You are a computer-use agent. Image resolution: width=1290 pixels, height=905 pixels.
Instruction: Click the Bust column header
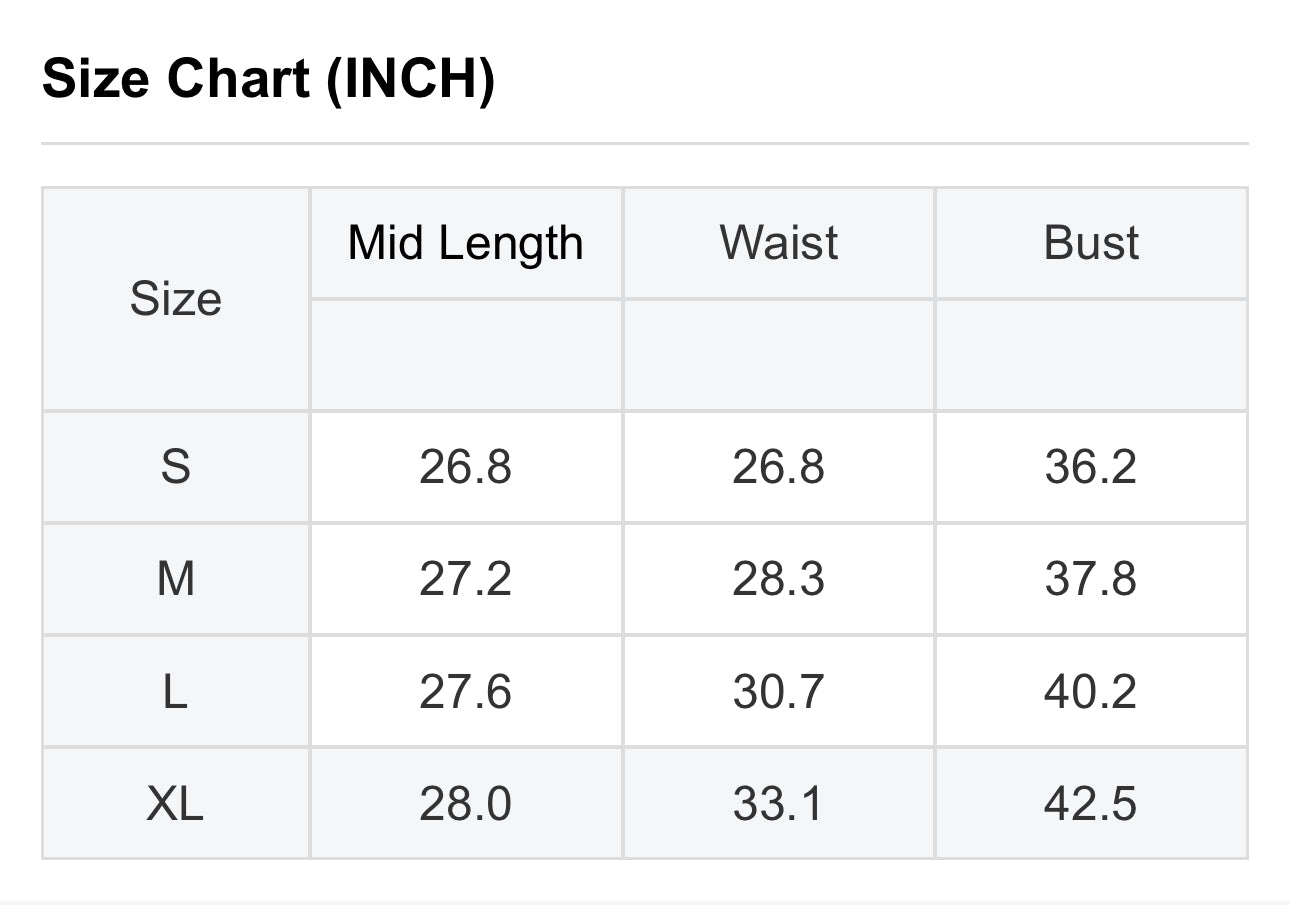click(1091, 243)
